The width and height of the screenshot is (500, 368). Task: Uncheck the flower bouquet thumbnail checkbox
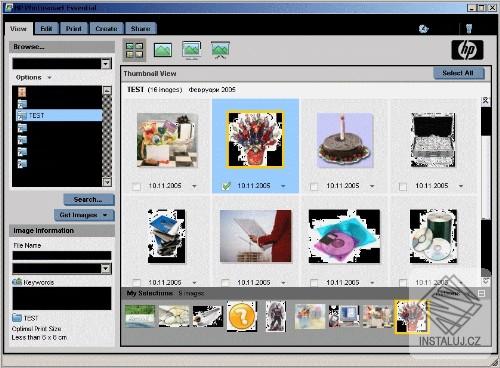coord(226,186)
